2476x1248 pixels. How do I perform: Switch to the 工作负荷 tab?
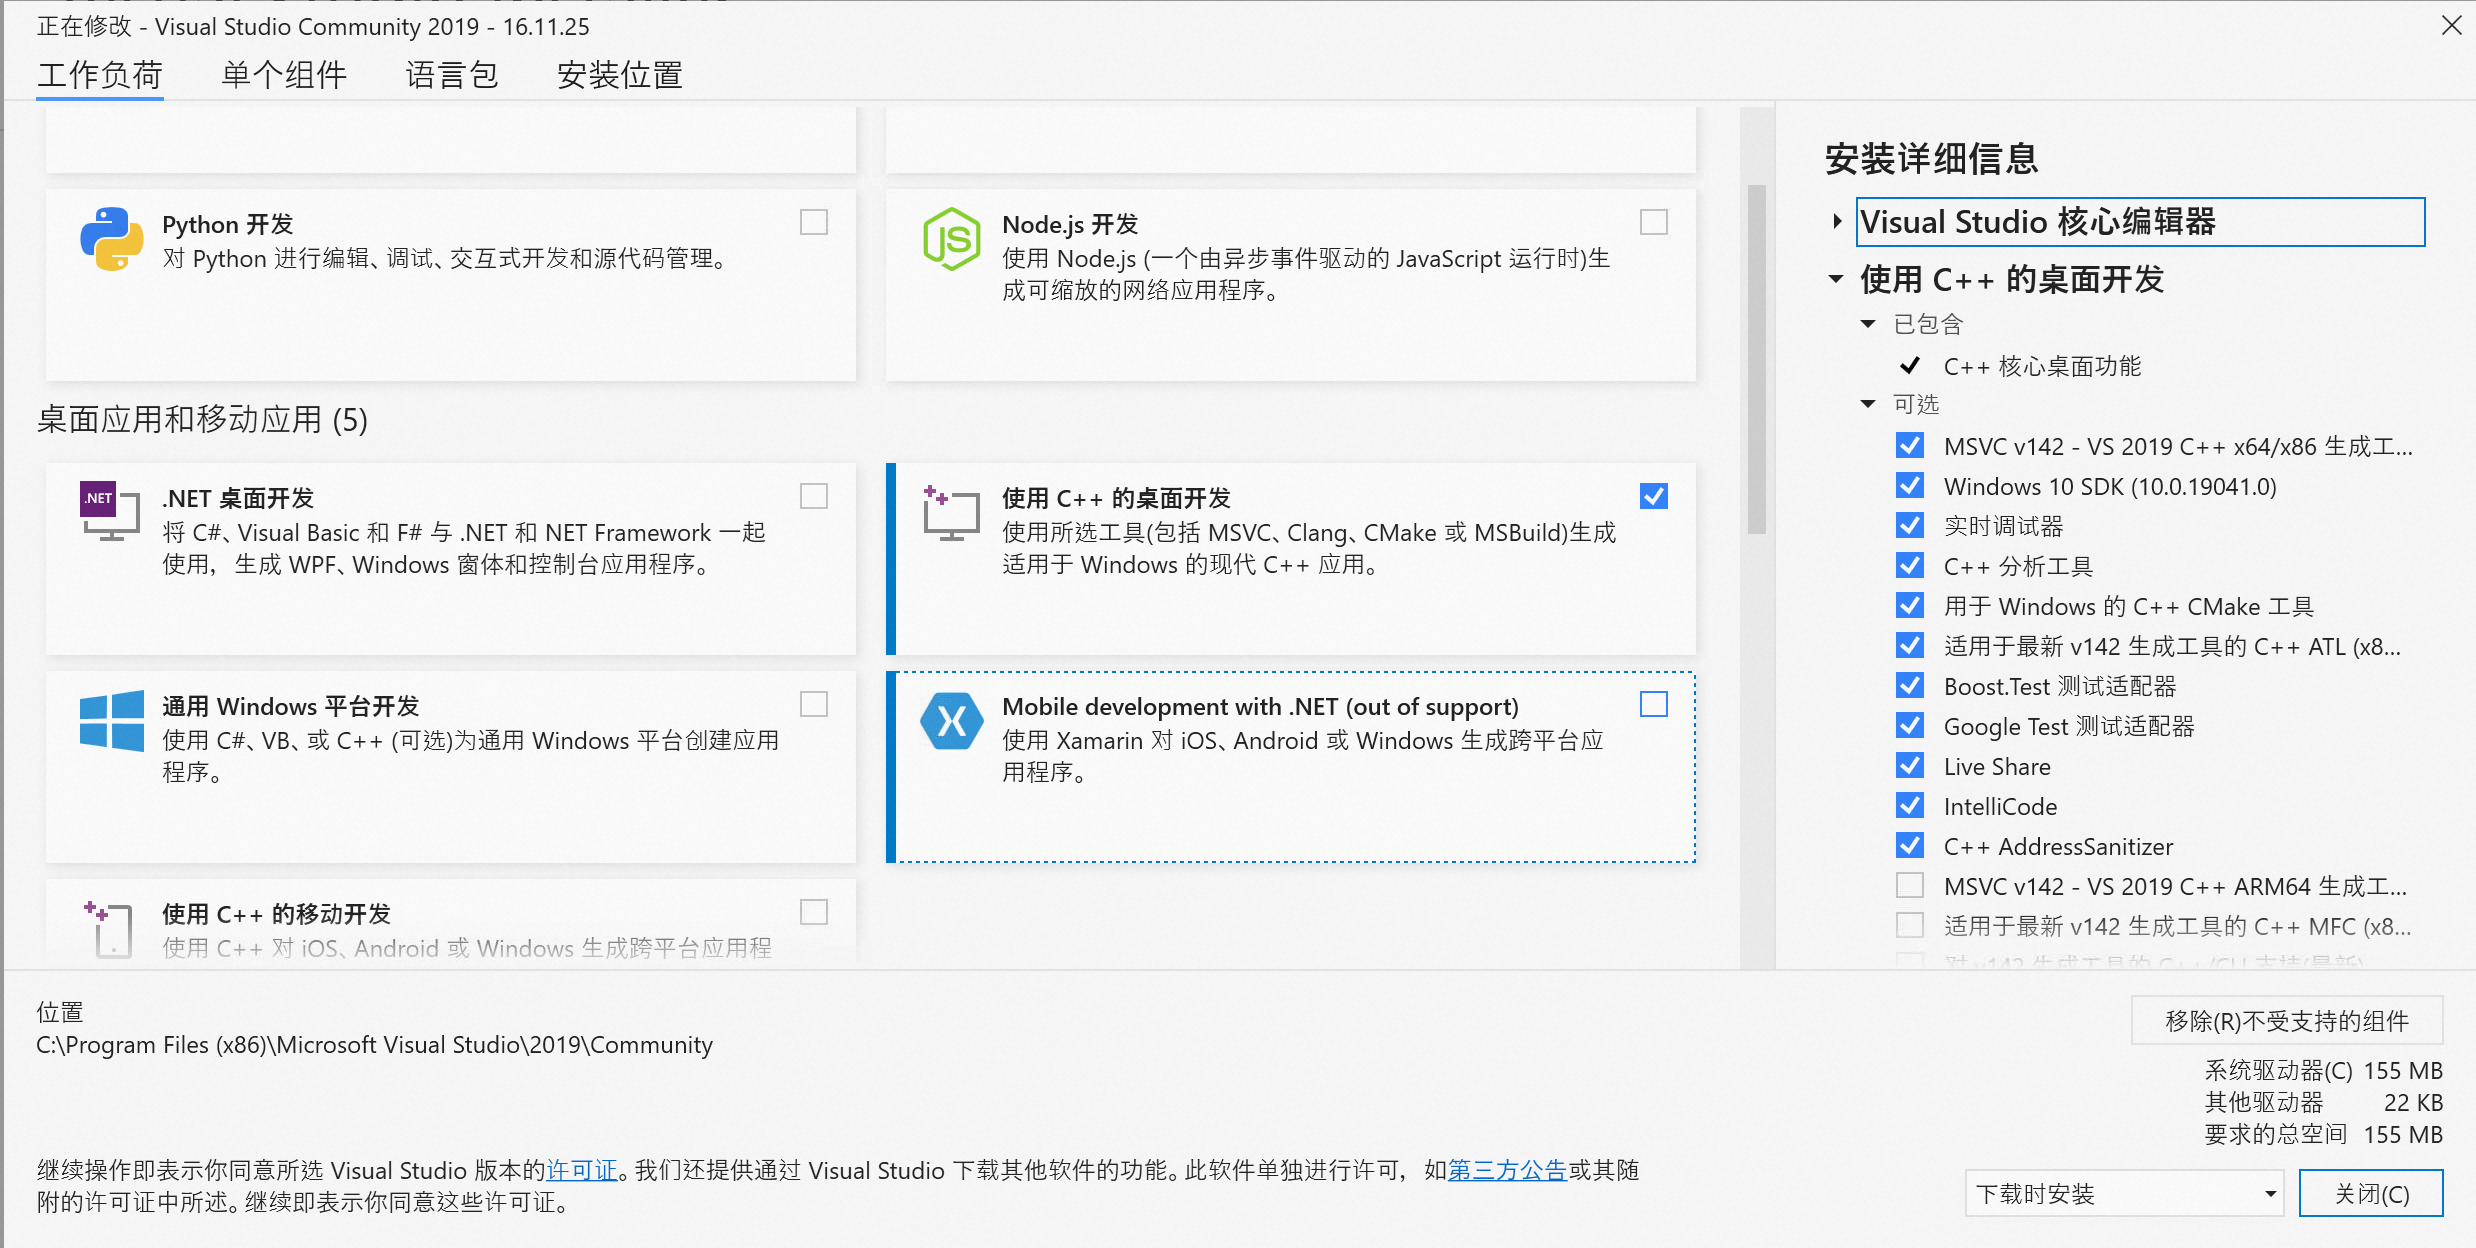click(100, 75)
